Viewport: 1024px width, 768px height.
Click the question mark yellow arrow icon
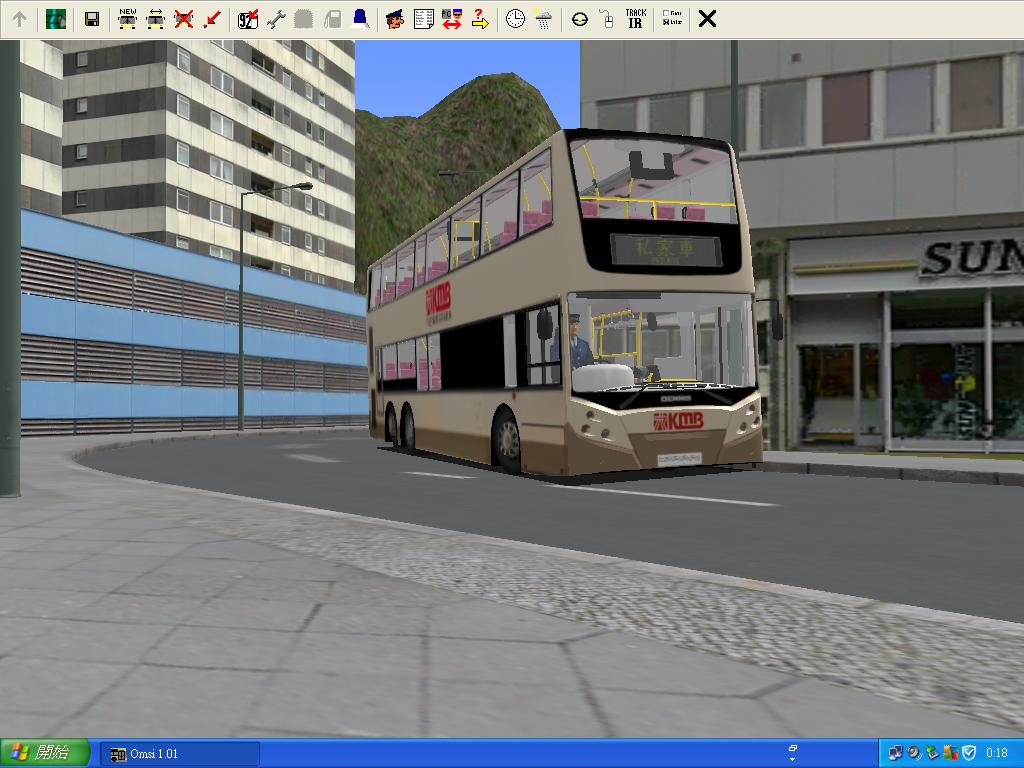pyautogui.click(x=480, y=19)
